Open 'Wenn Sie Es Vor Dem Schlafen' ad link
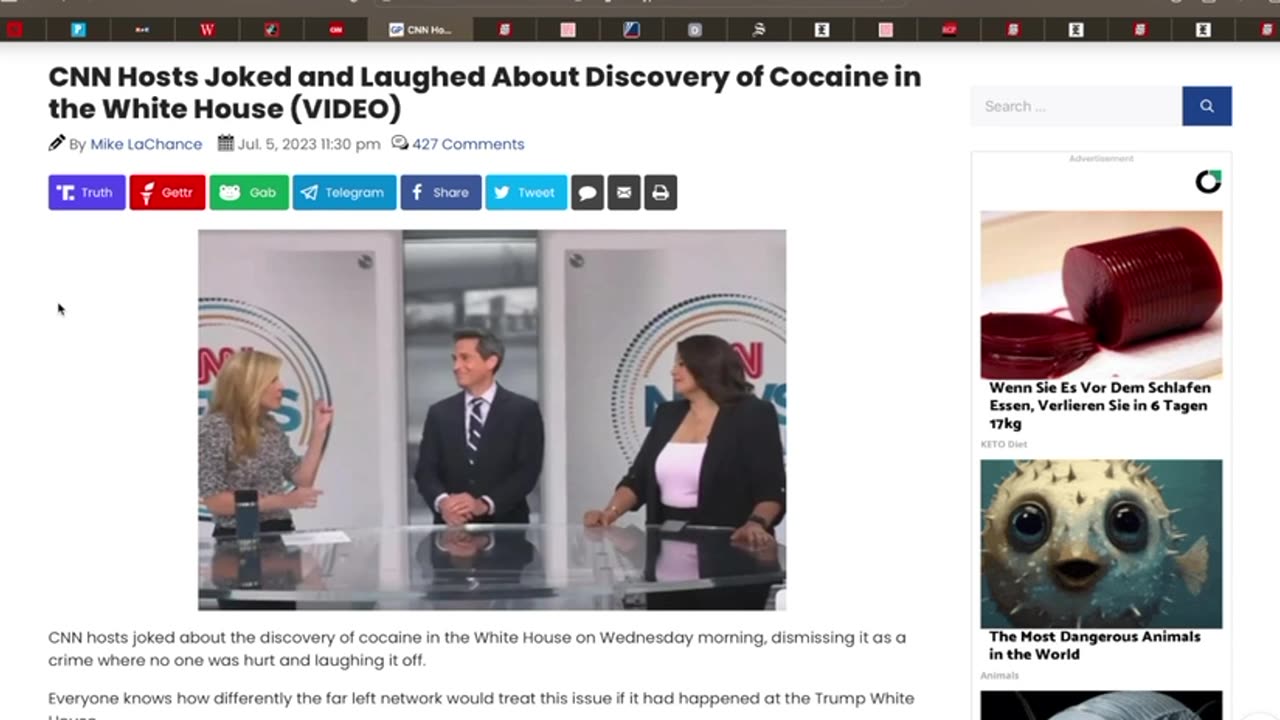 point(1100,405)
